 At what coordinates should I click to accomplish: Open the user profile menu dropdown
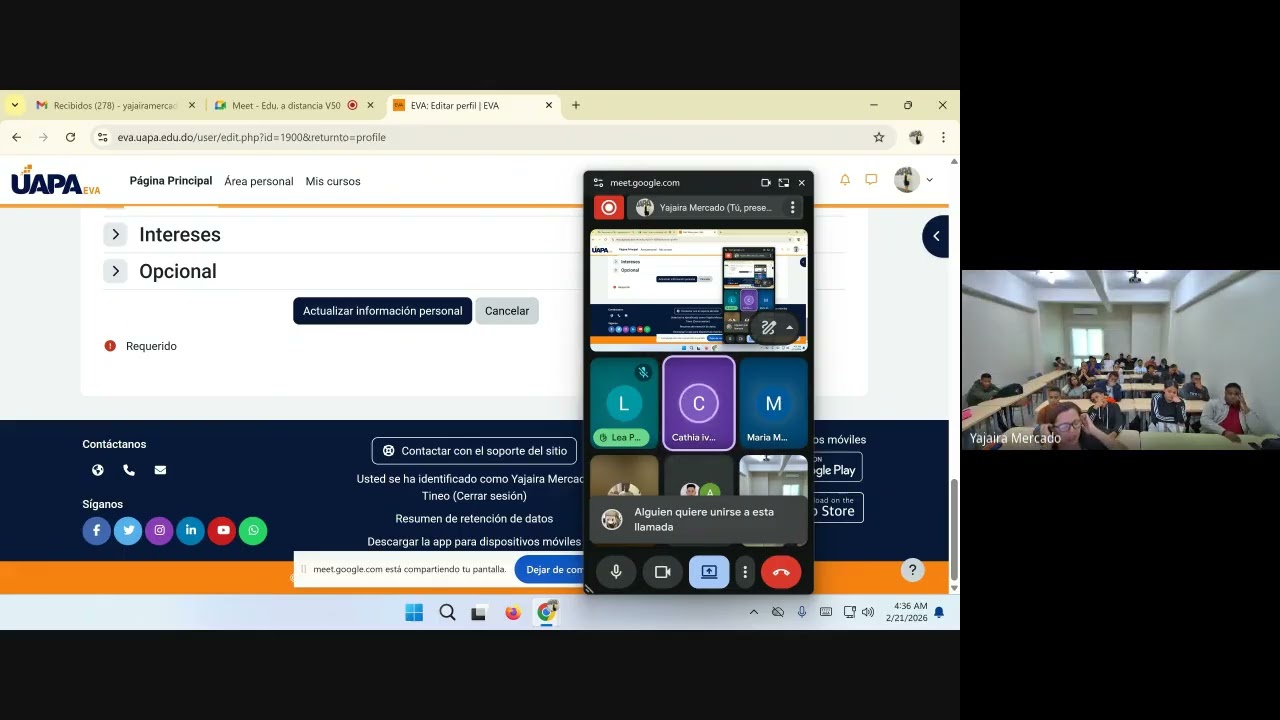pos(913,180)
